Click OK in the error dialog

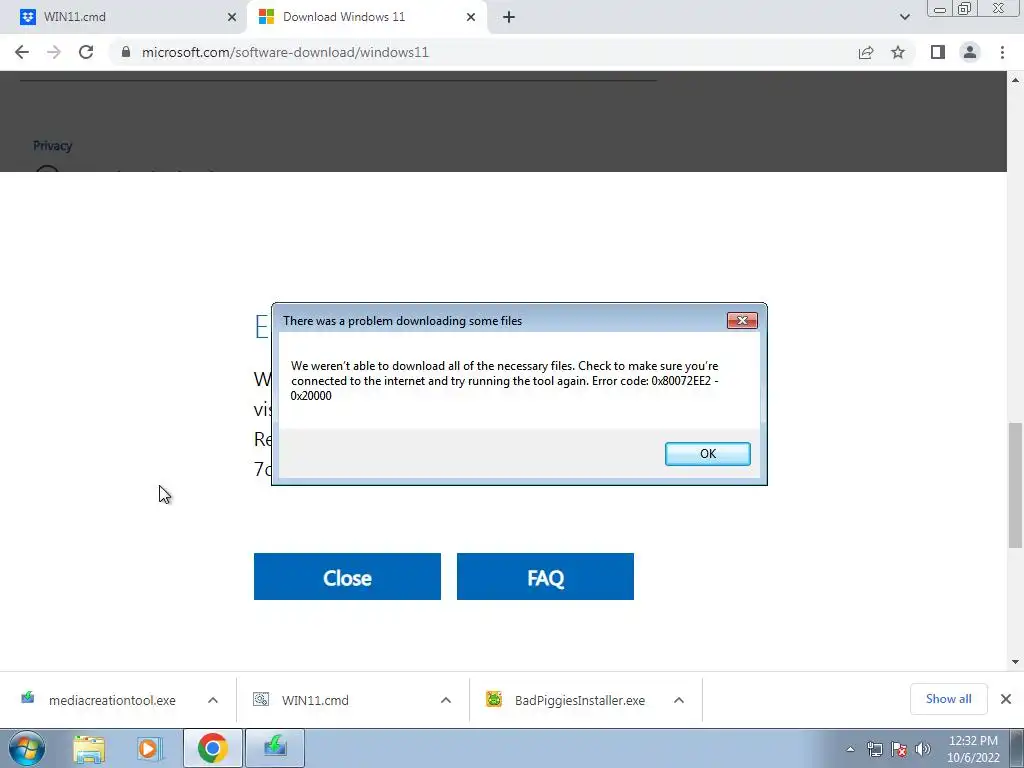click(x=708, y=454)
